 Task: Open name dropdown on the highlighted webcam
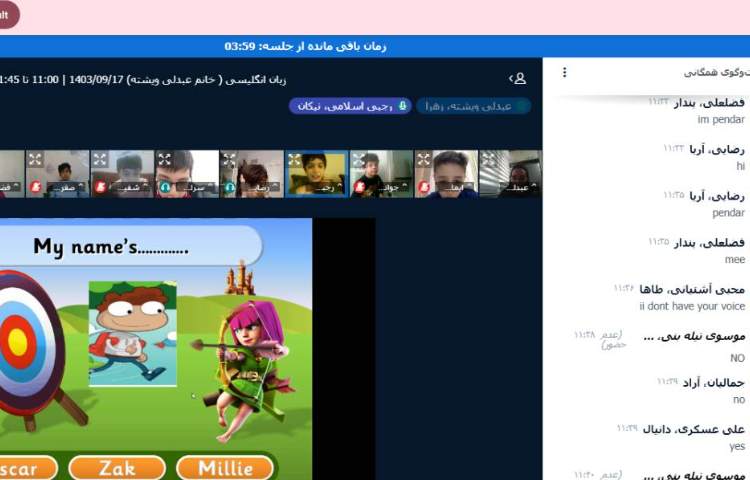[x=320, y=187]
